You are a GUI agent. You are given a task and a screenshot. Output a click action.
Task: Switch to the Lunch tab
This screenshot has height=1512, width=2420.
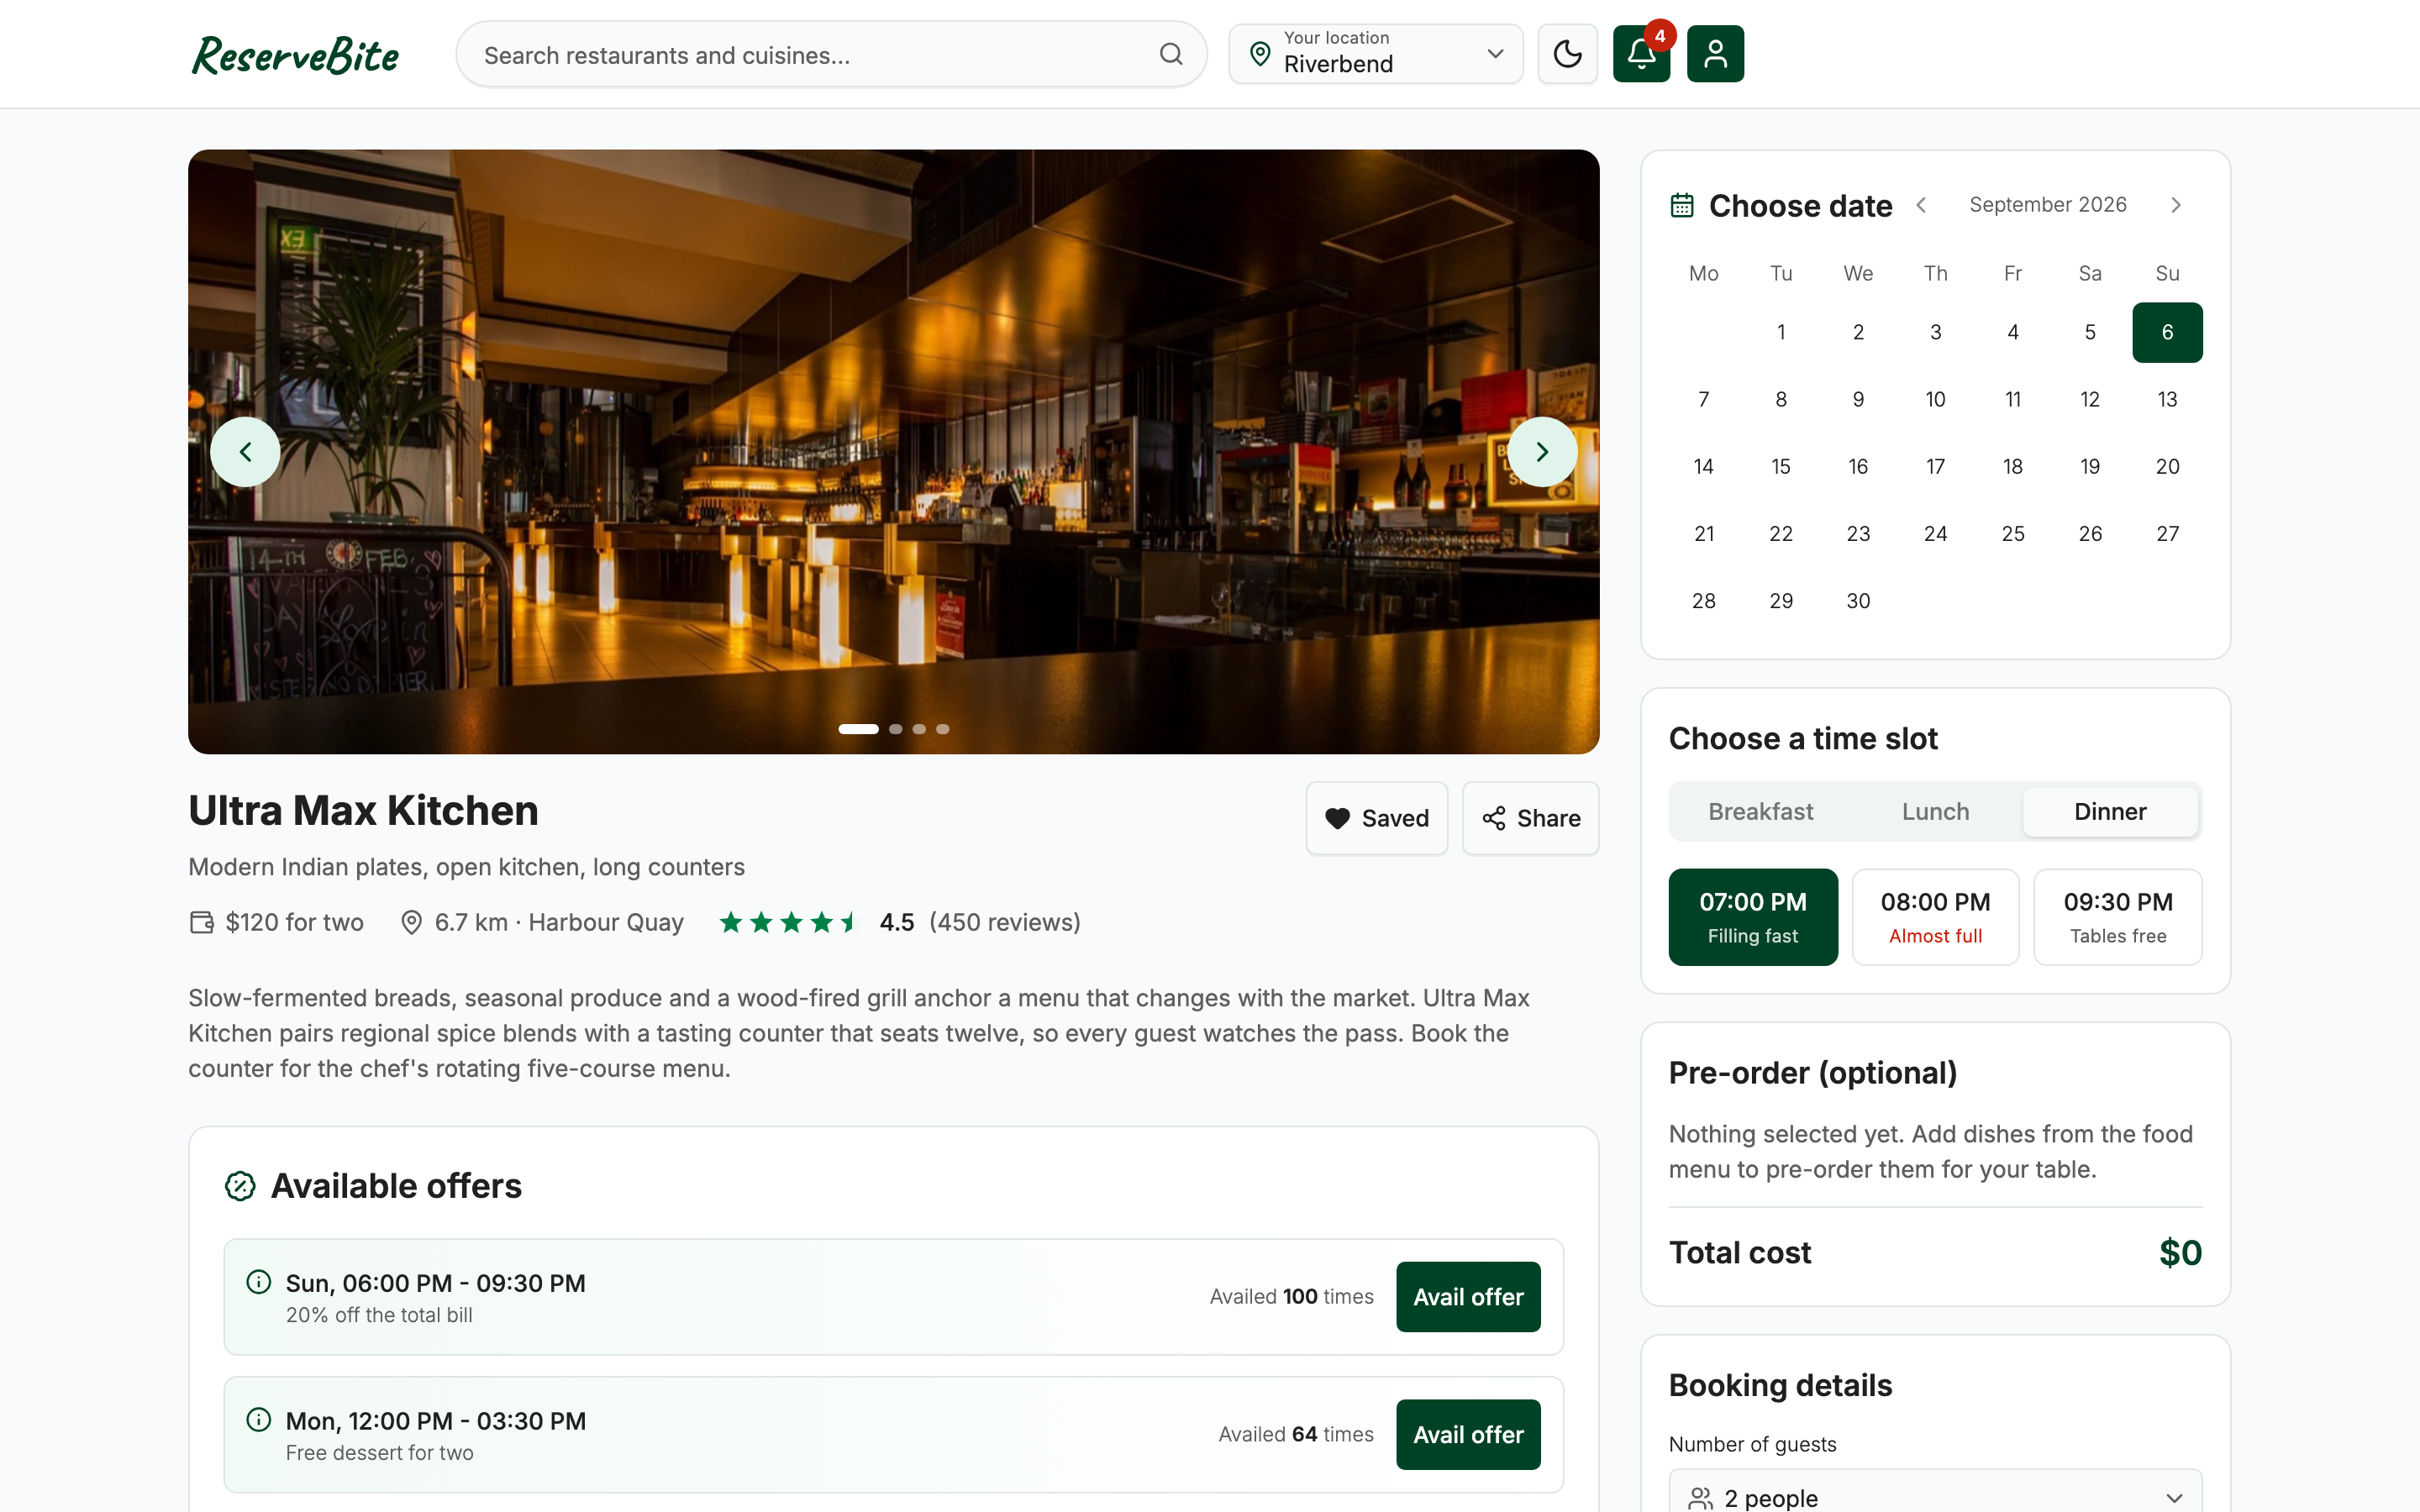tap(1935, 812)
